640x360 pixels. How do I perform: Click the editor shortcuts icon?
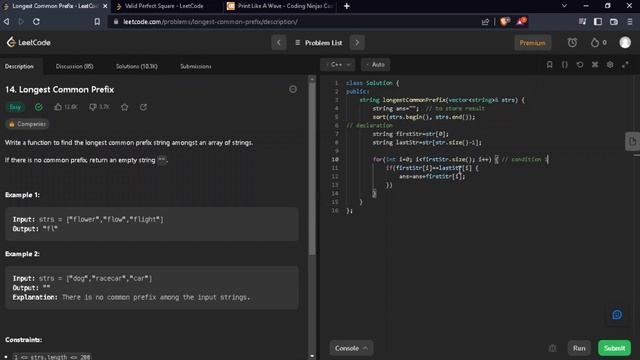(x=595, y=64)
